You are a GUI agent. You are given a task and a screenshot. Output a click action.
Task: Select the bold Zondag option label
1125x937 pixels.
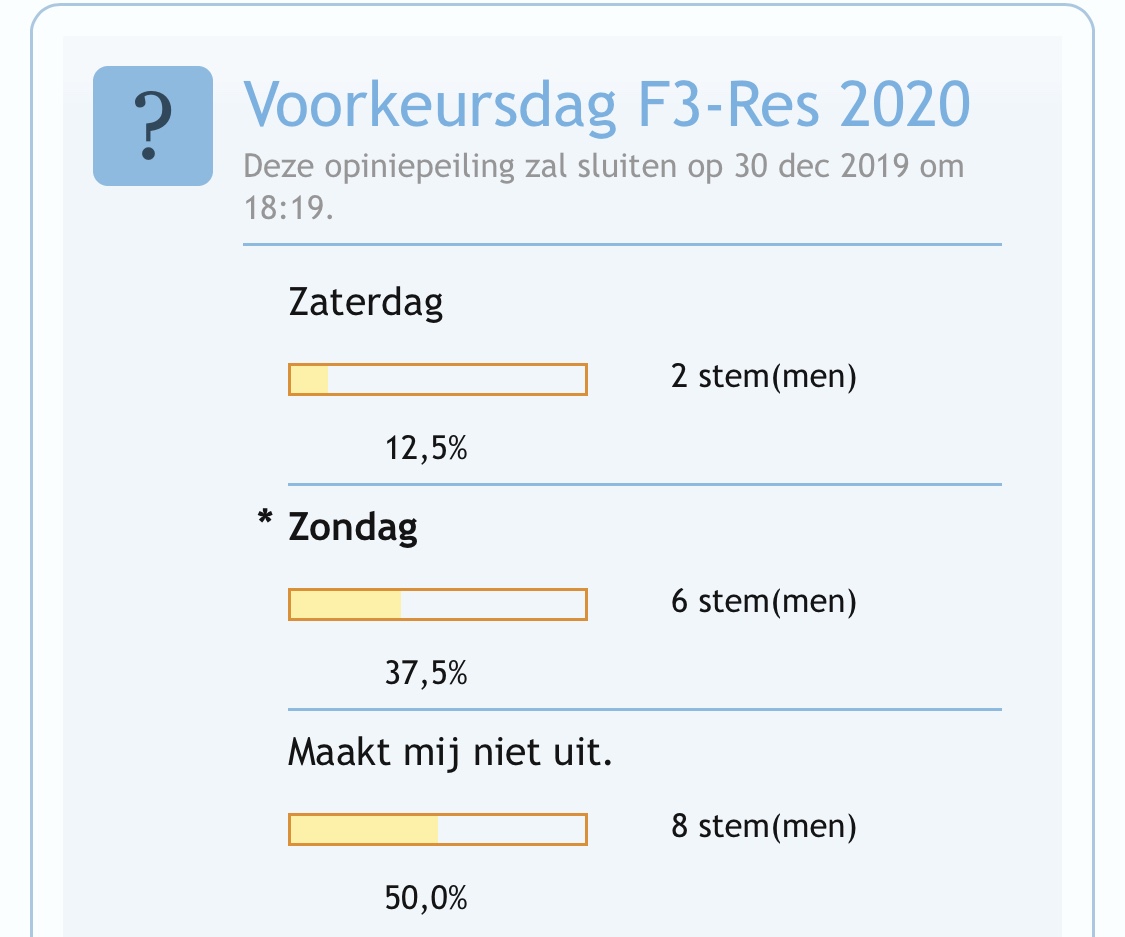[353, 527]
